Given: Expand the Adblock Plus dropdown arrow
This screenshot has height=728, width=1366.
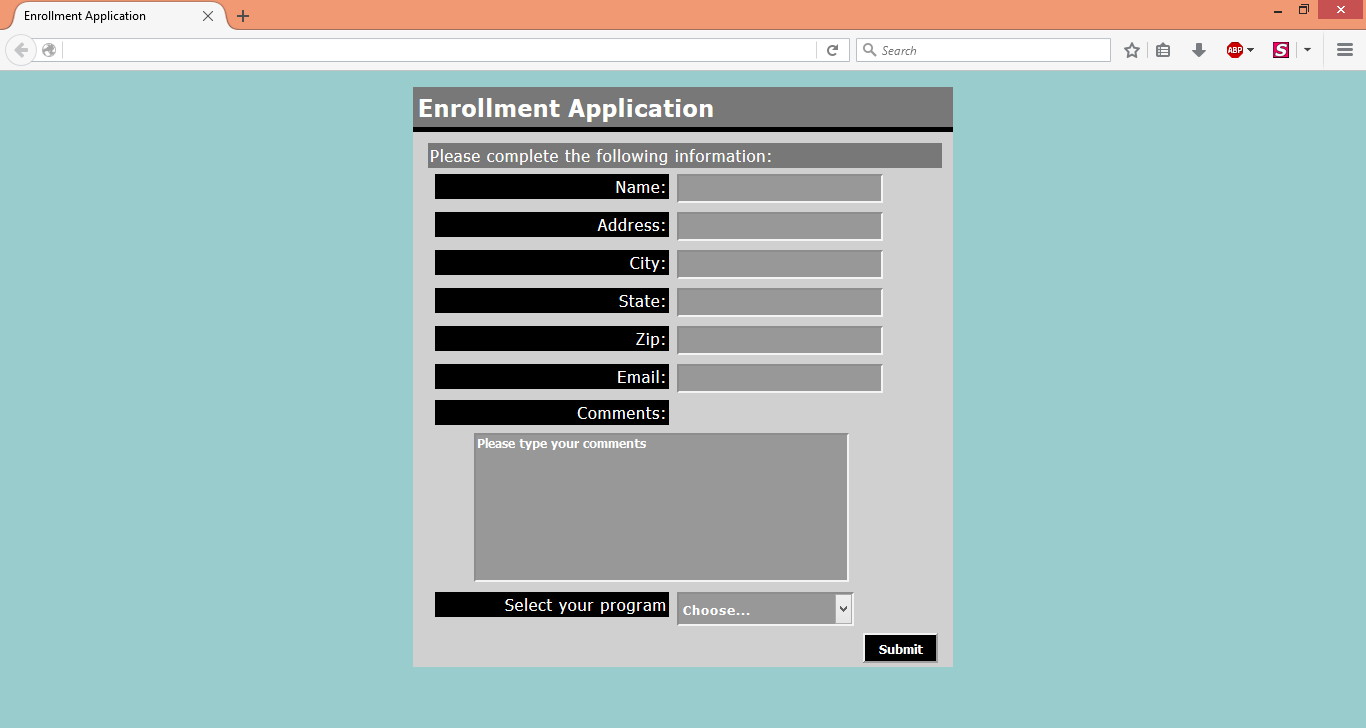Looking at the screenshot, I should click(x=1251, y=50).
